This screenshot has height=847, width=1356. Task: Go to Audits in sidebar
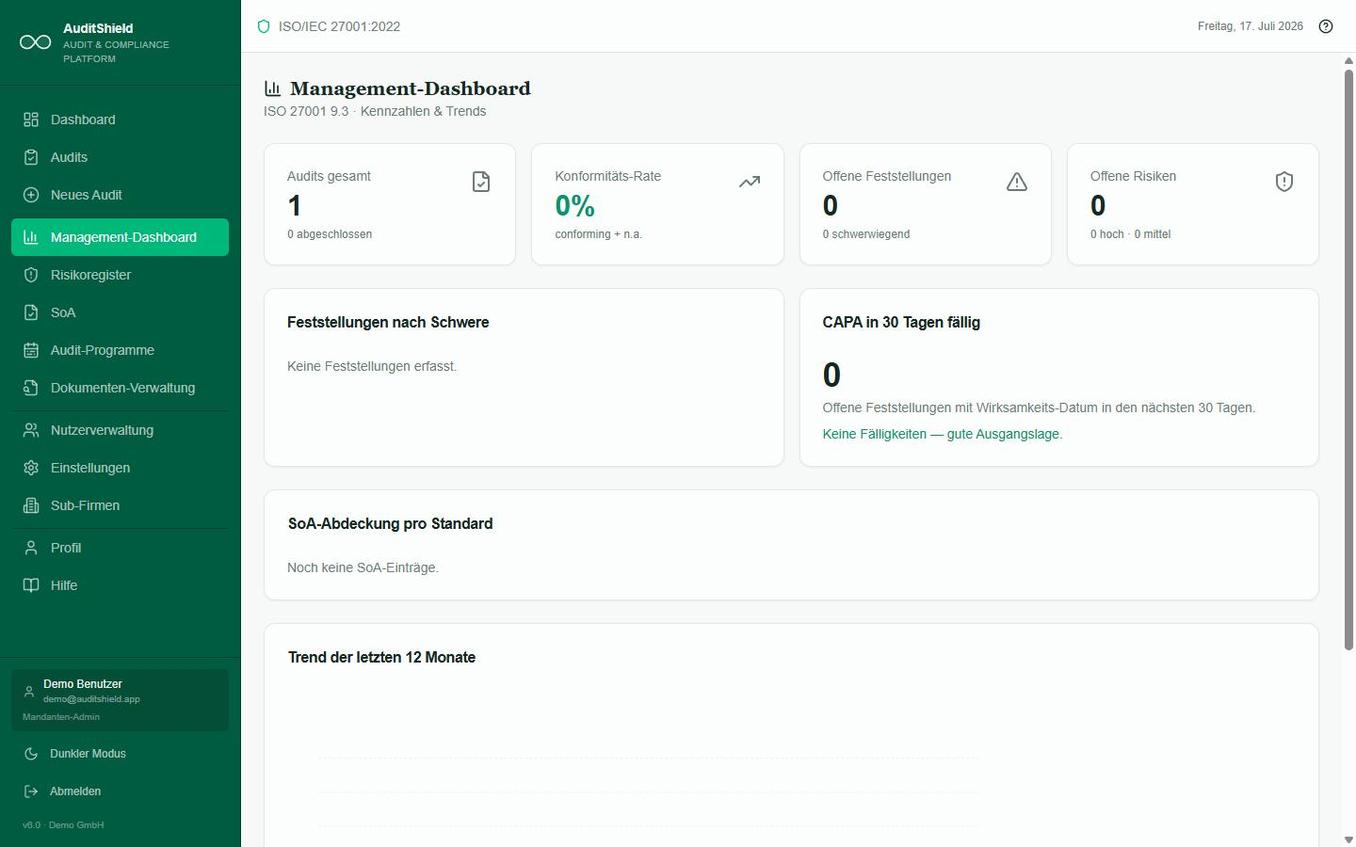120,157
